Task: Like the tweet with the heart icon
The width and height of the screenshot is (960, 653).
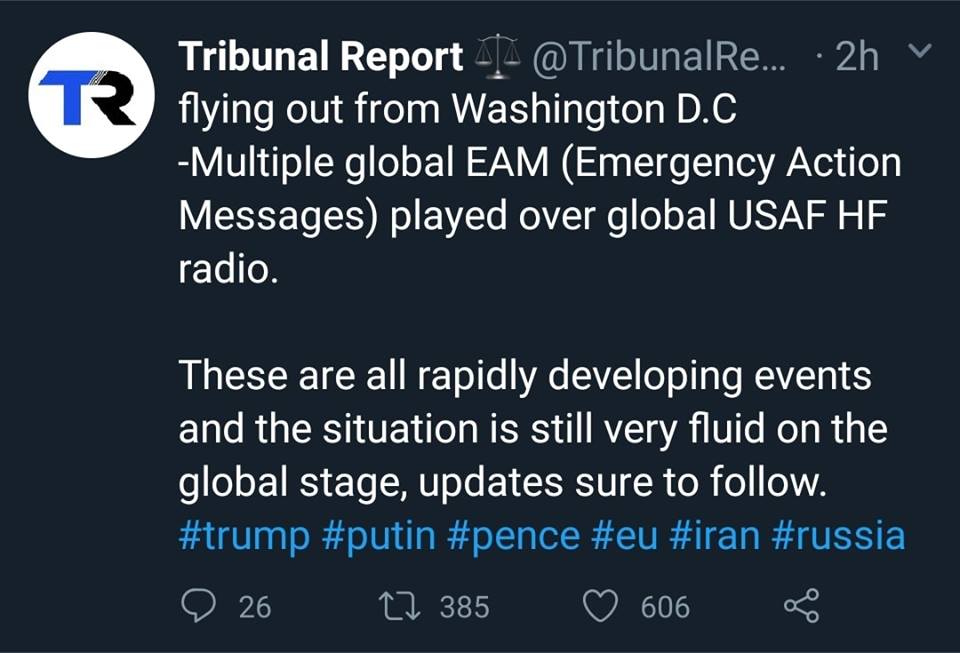Action: click(x=599, y=606)
